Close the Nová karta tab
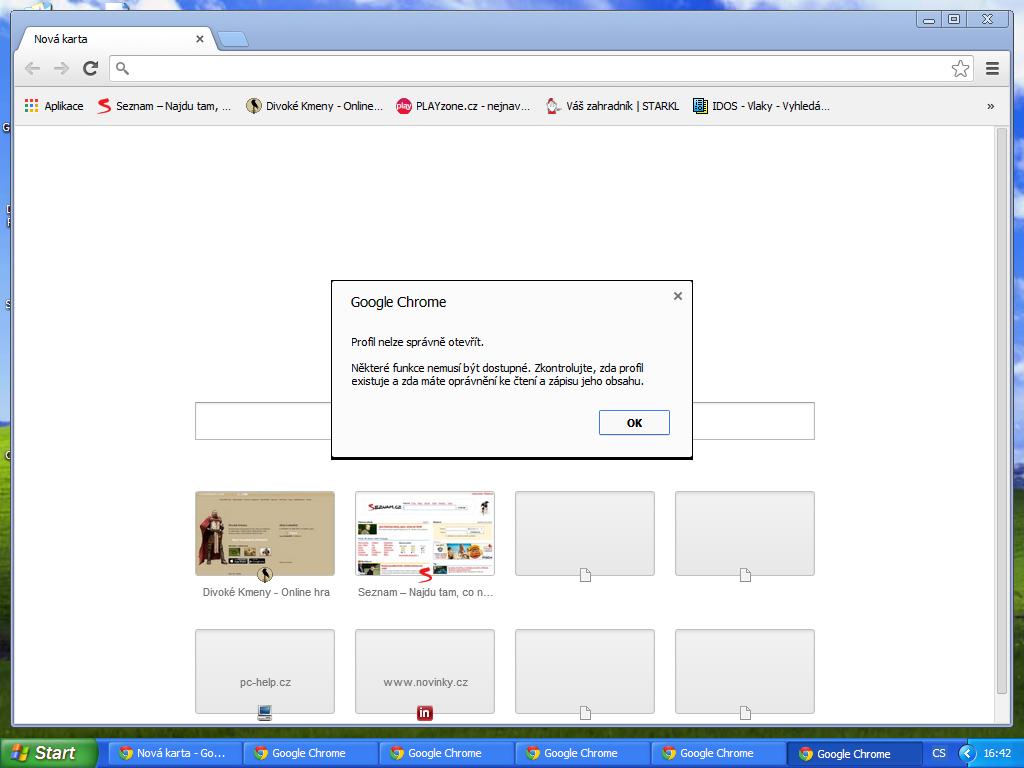The image size is (1024, 768). point(200,39)
